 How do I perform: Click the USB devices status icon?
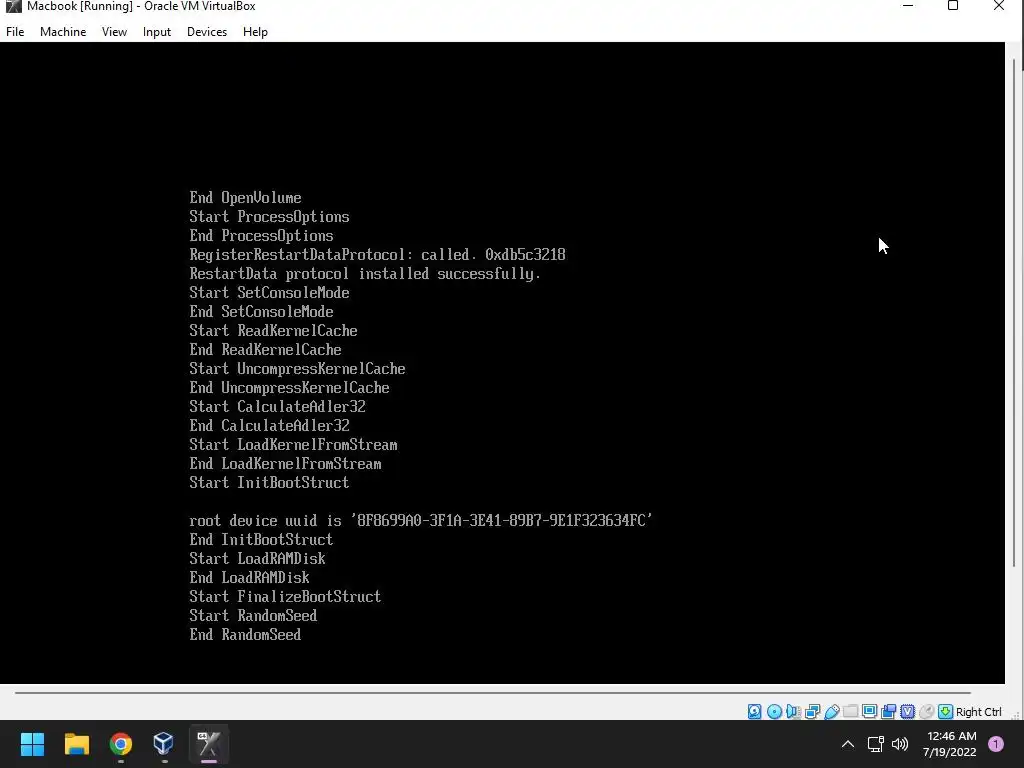(x=831, y=712)
